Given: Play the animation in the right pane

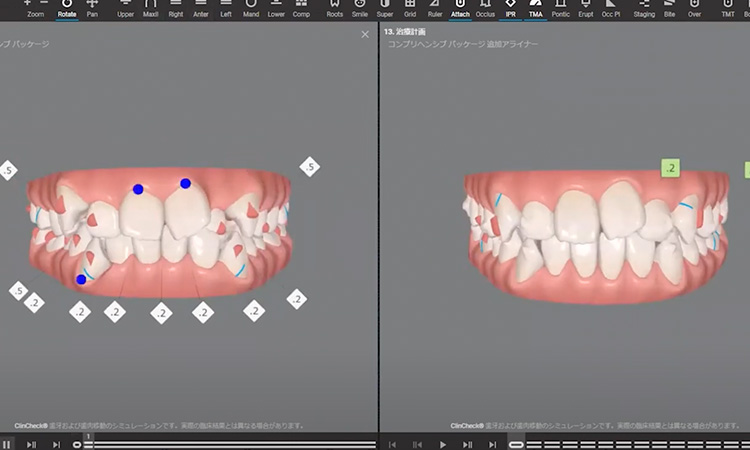Looking at the screenshot, I should click(x=443, y=444).
